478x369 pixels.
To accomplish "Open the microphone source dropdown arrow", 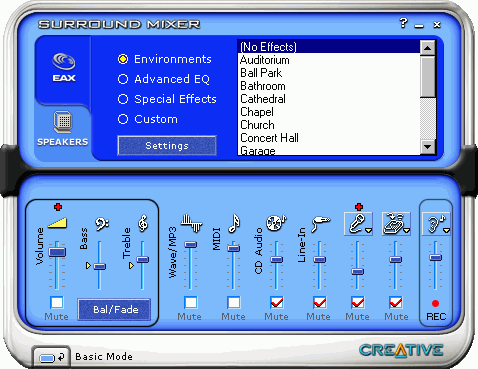I will (x=368, y=231).
